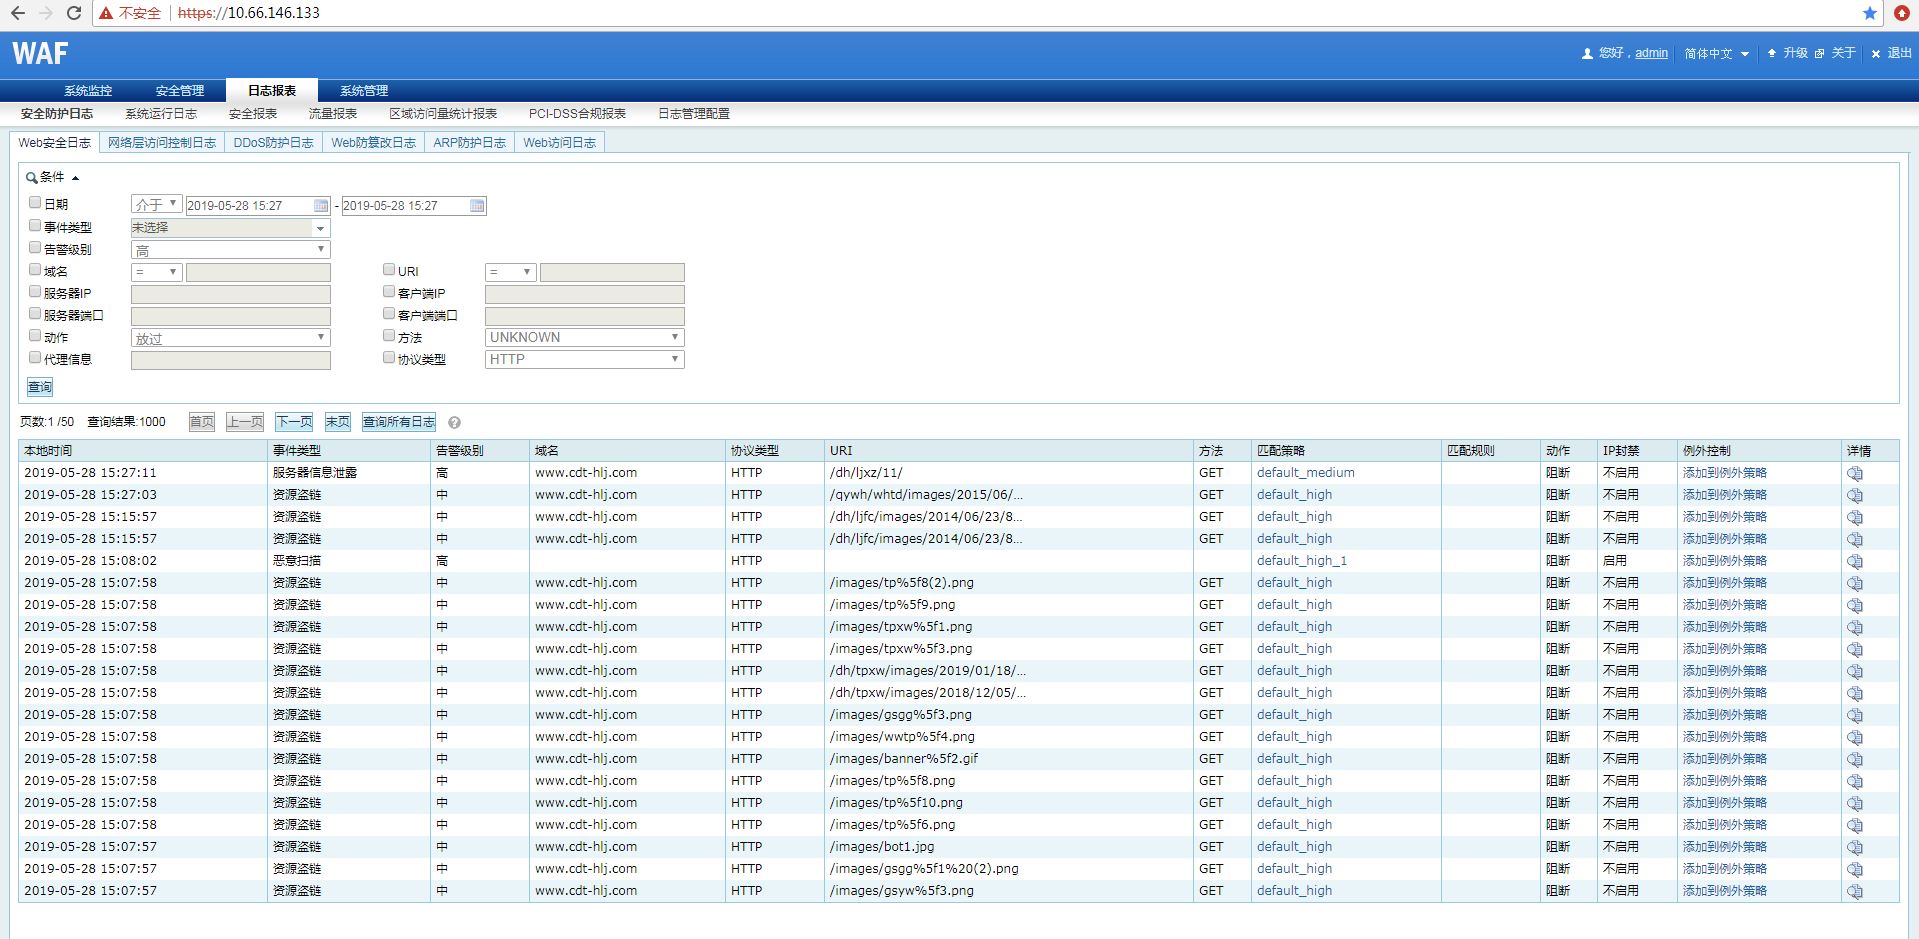Check the 客户端IP filter checkbox

(x=389, y=291)
